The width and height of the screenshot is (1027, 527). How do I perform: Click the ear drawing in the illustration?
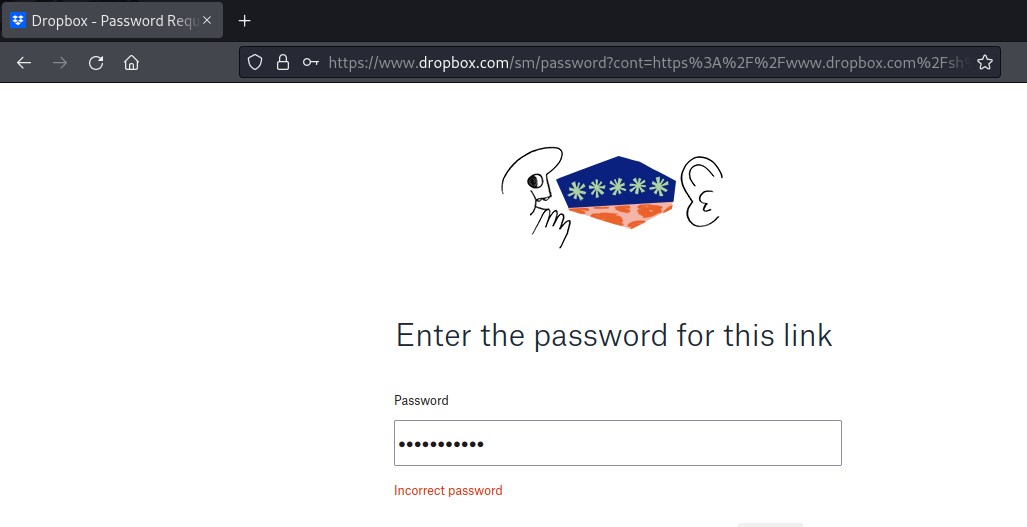pyautogui.click(x=701, y=192)
